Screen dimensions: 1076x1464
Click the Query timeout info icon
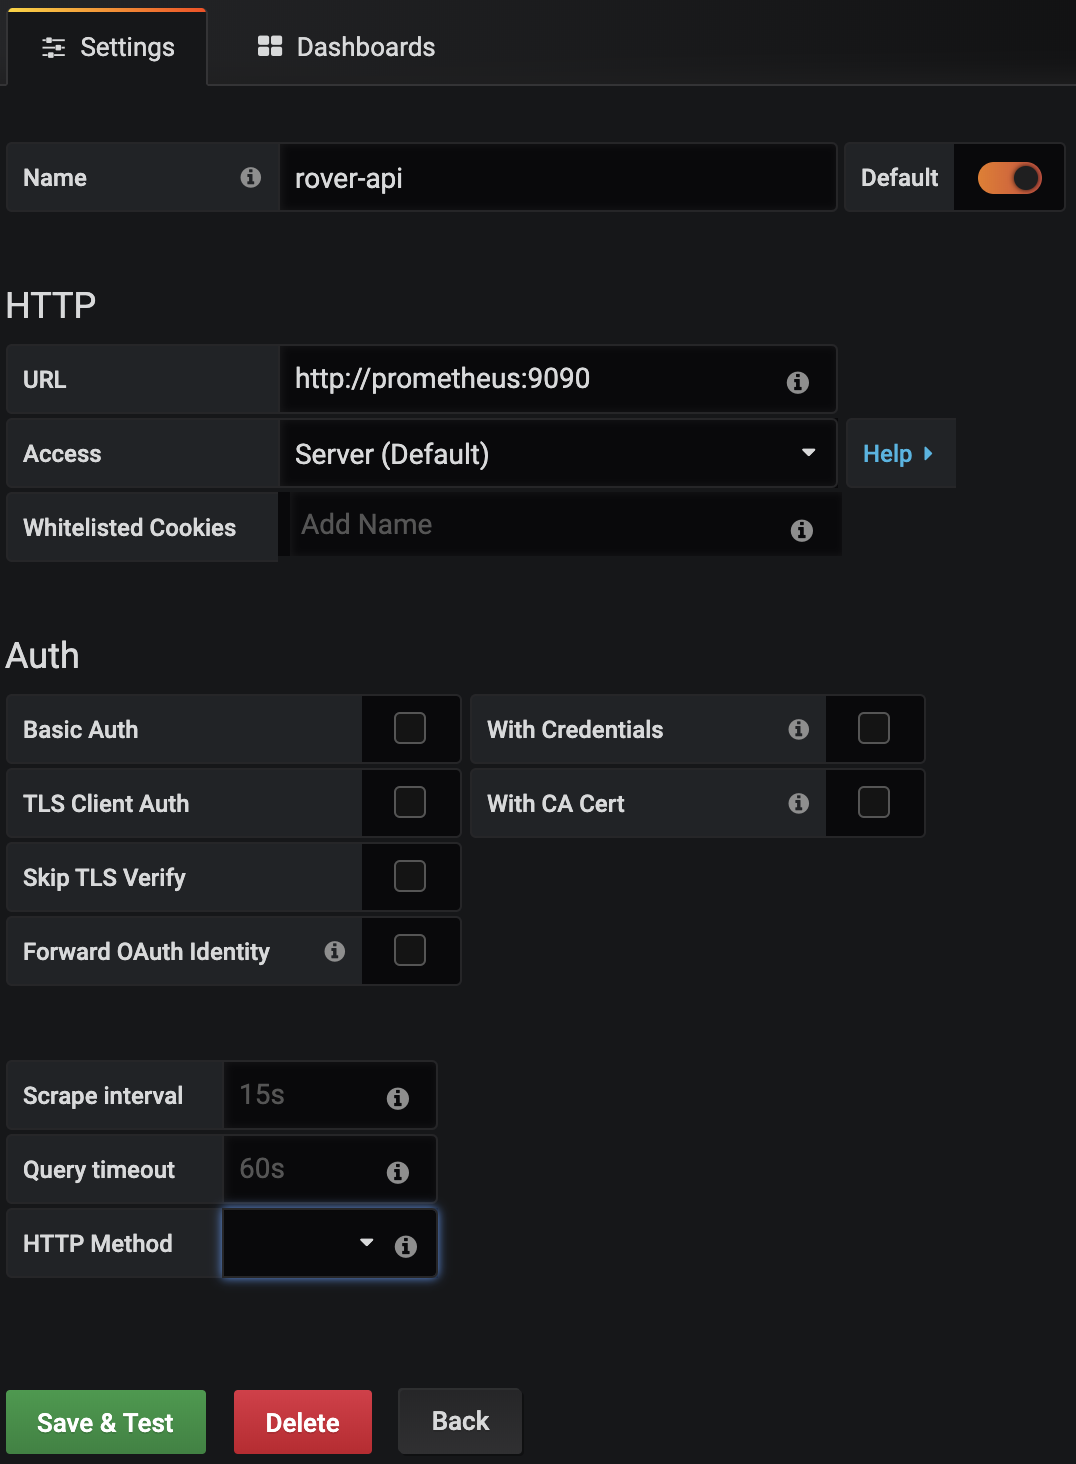pyautogui.click(x=399, y=1170)
